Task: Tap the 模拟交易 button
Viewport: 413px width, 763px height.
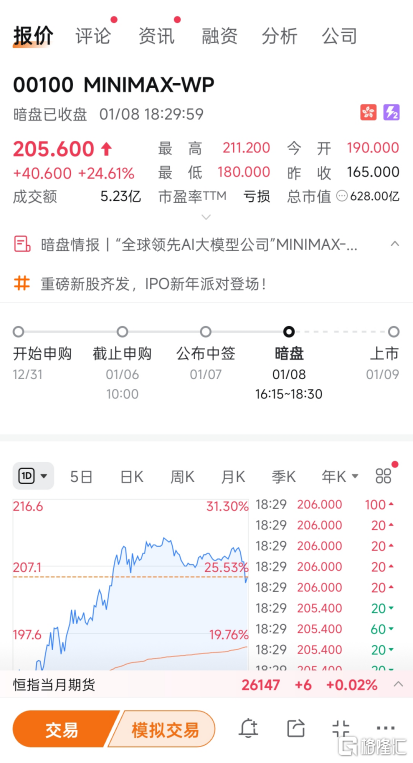Action: click(163, 729)
